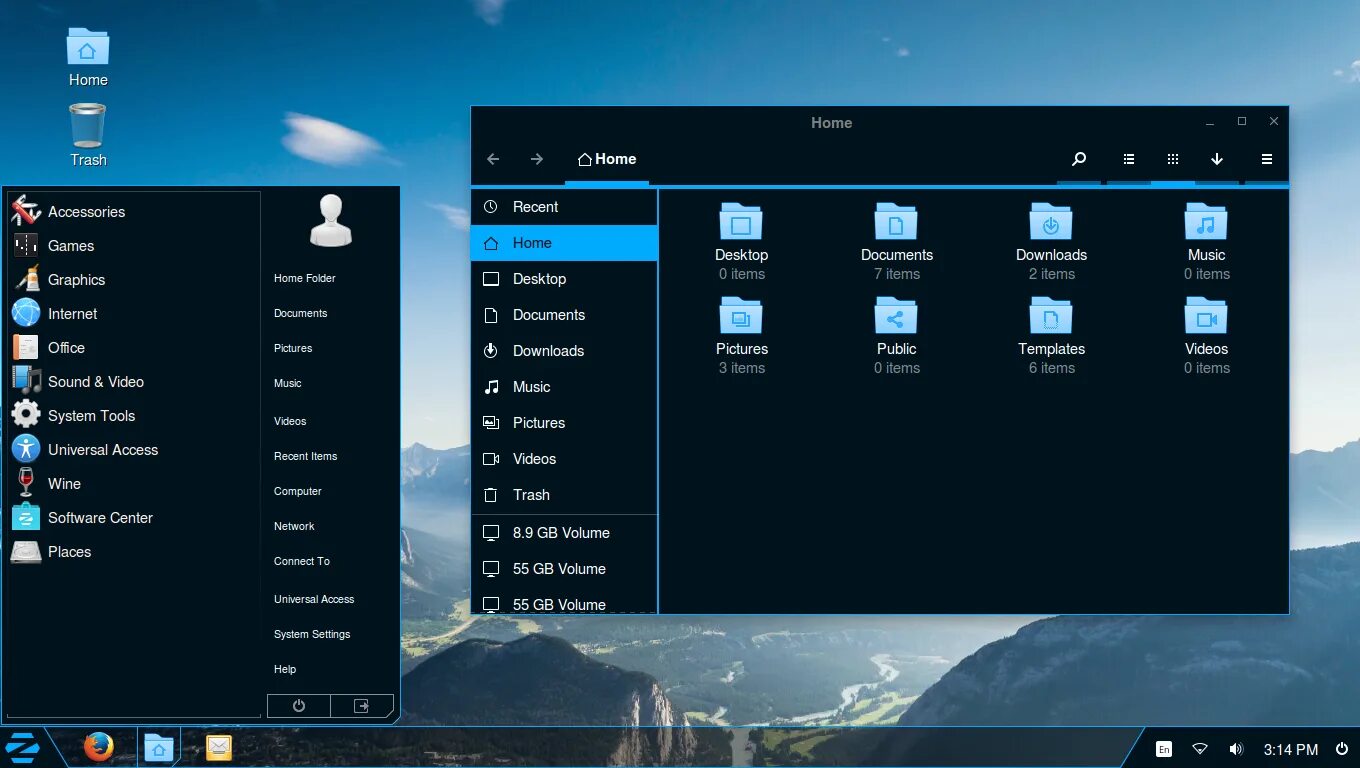Open Videos link in app menu

pyautogui.click(x=290, y=421)
